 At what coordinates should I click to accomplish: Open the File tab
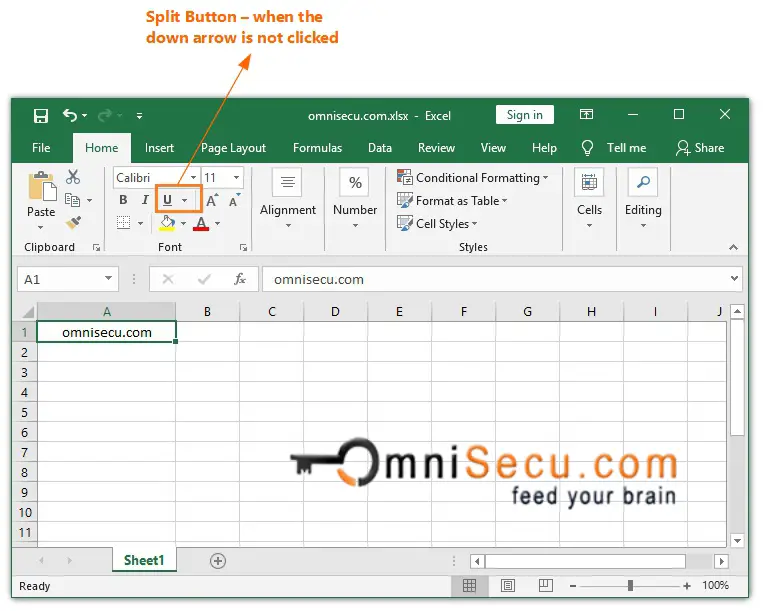point(41,148)
